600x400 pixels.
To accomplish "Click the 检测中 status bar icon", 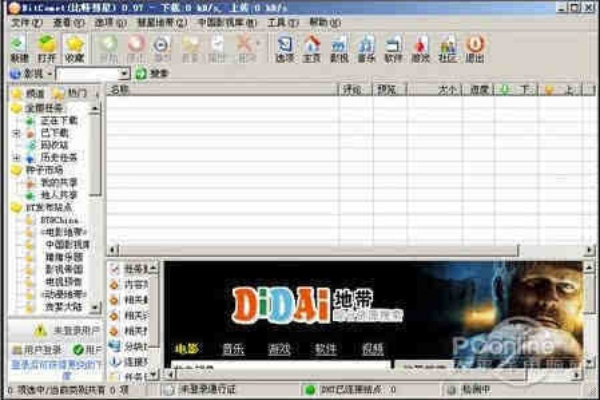I will (452, 390).
